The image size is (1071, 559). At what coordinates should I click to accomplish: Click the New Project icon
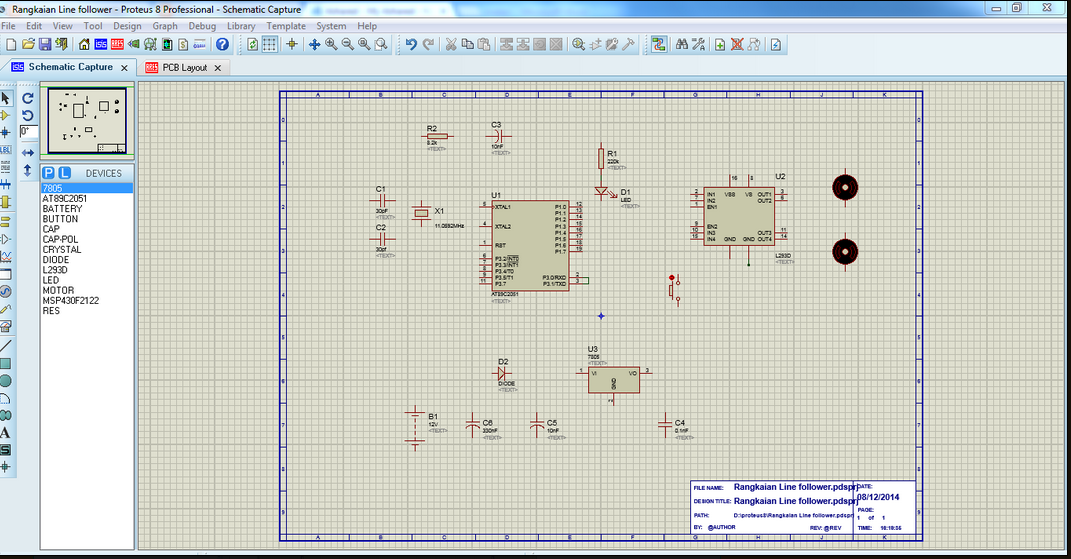[x=11, y=44]
